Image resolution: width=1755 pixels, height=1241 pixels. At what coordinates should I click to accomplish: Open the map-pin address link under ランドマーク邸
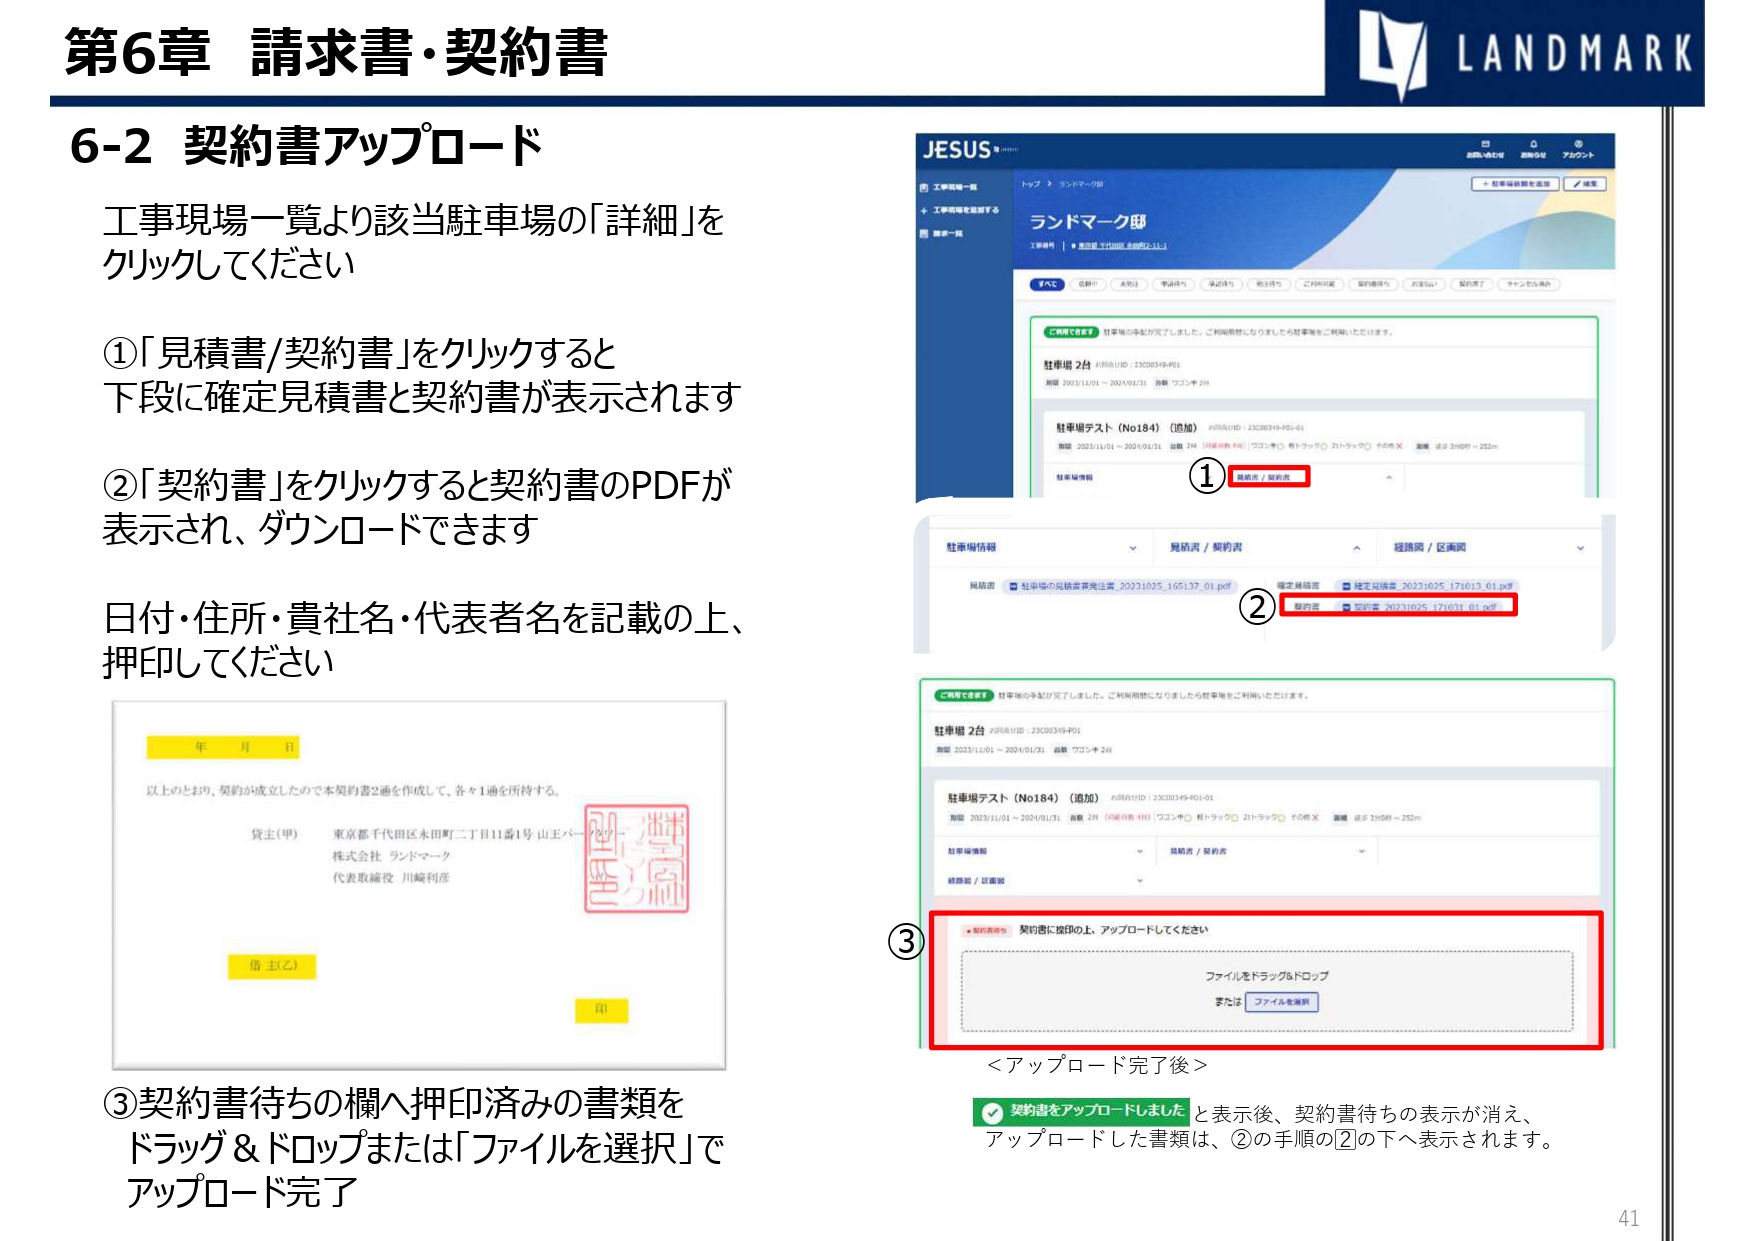coord(1119,246)
